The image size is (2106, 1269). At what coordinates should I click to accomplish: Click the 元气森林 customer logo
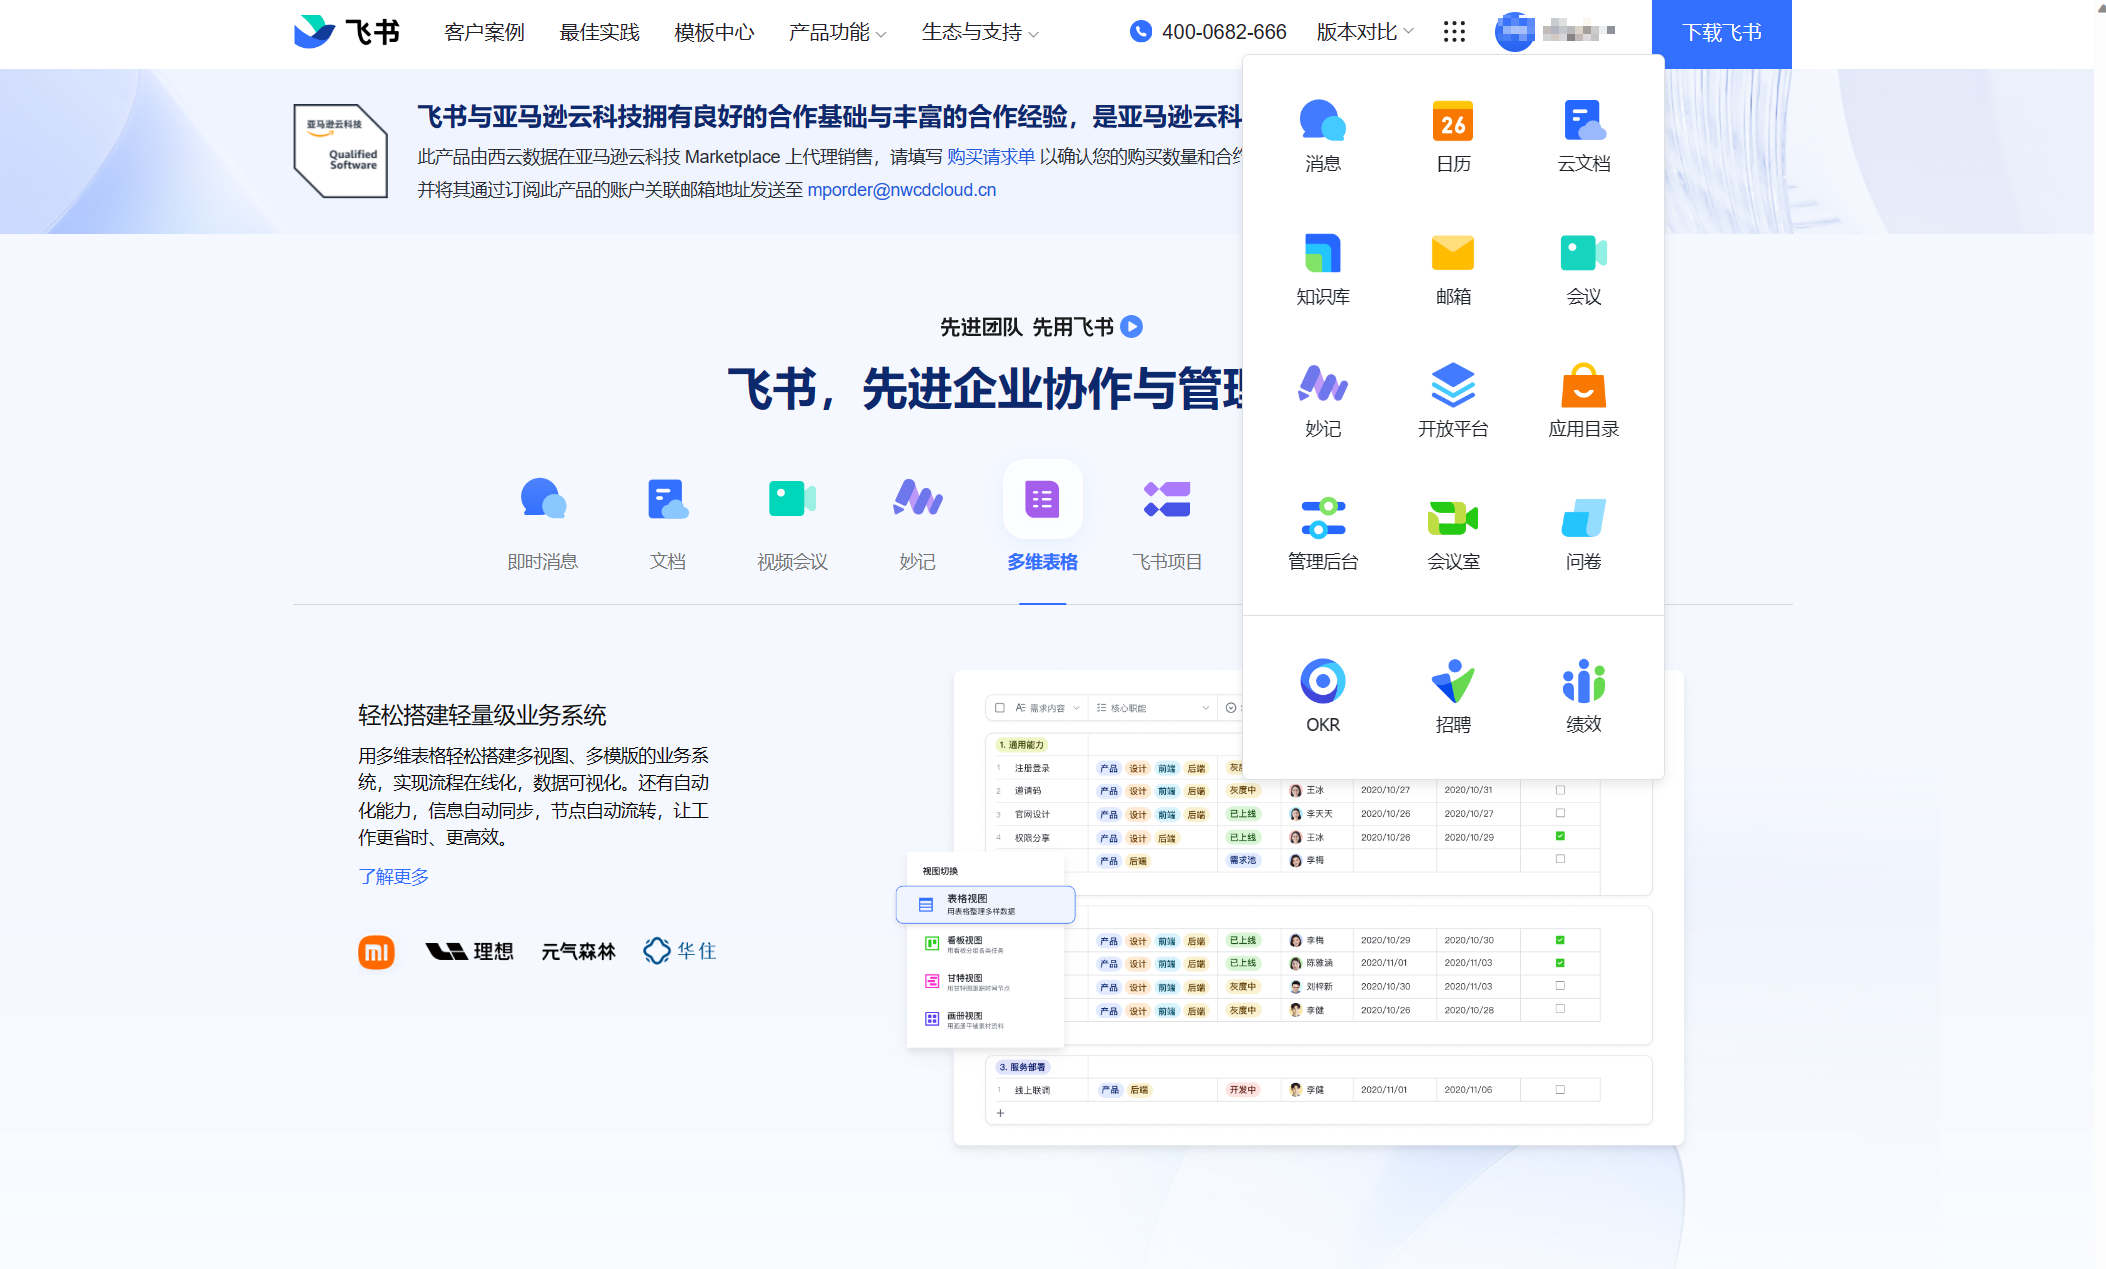[x=578, y=952]
